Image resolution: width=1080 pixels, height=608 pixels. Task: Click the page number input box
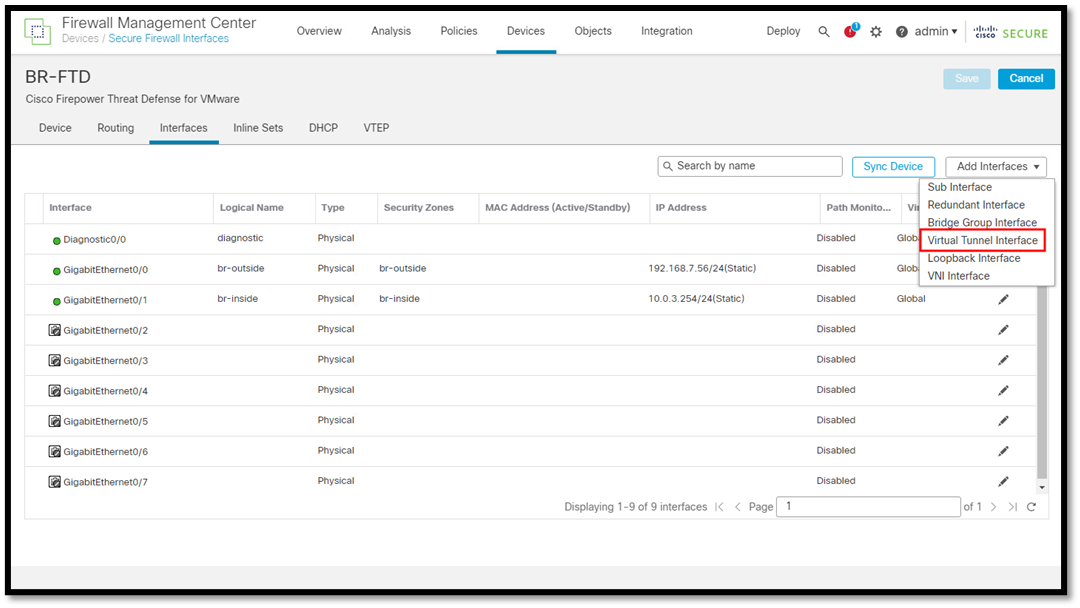(868, 506)
